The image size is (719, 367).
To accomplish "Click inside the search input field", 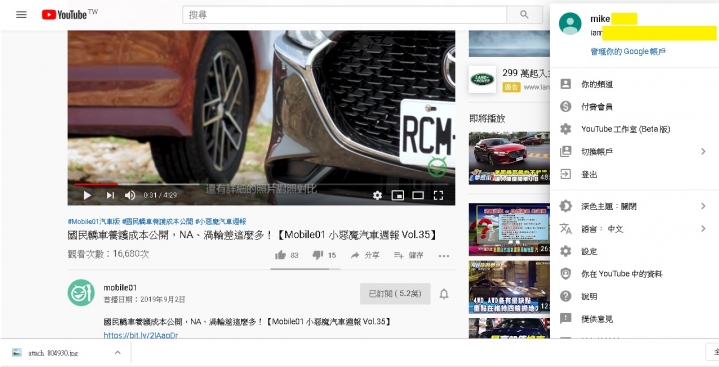I will point(344,15).
